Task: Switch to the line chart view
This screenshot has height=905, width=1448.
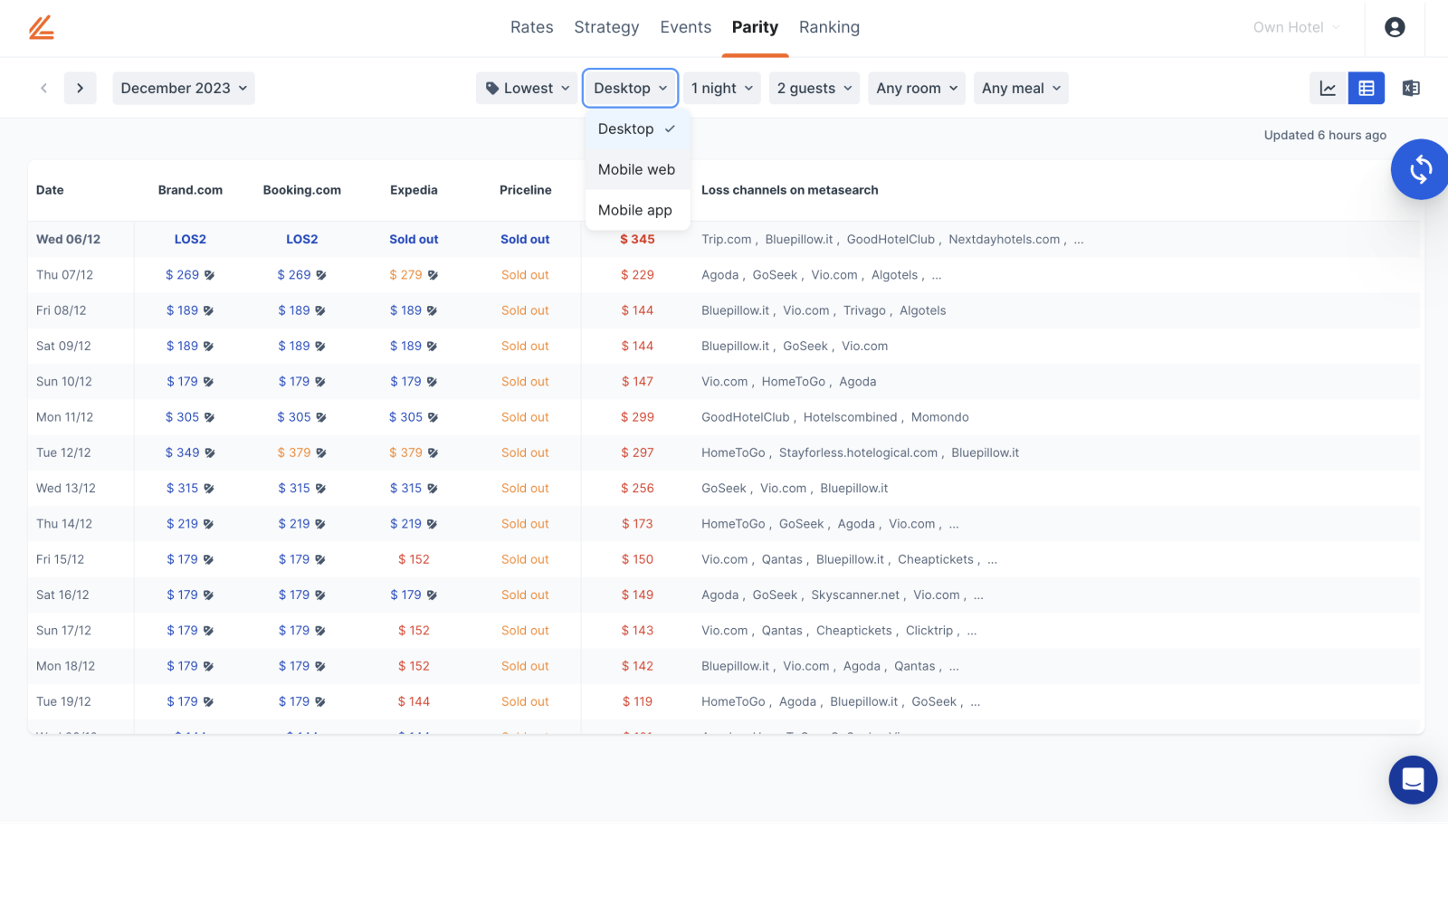Action: click(1328, 88)
